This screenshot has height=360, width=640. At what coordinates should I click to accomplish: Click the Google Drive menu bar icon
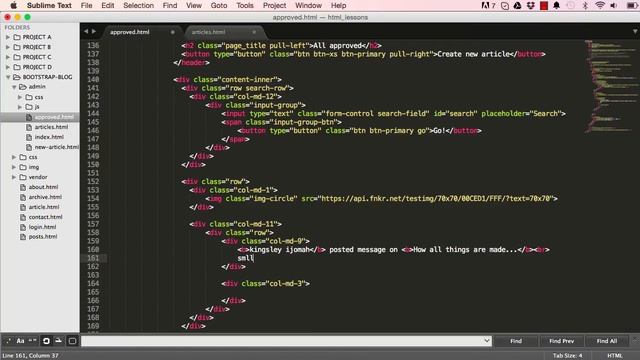tap(518, 5)
